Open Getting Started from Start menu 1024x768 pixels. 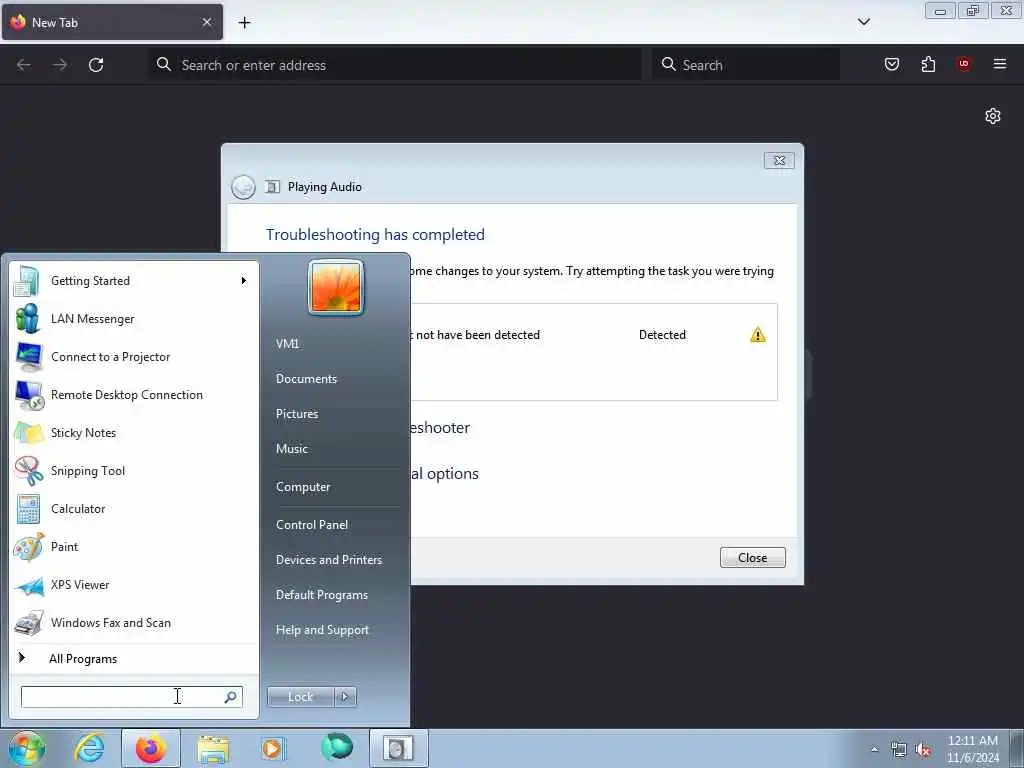(135, 281)
